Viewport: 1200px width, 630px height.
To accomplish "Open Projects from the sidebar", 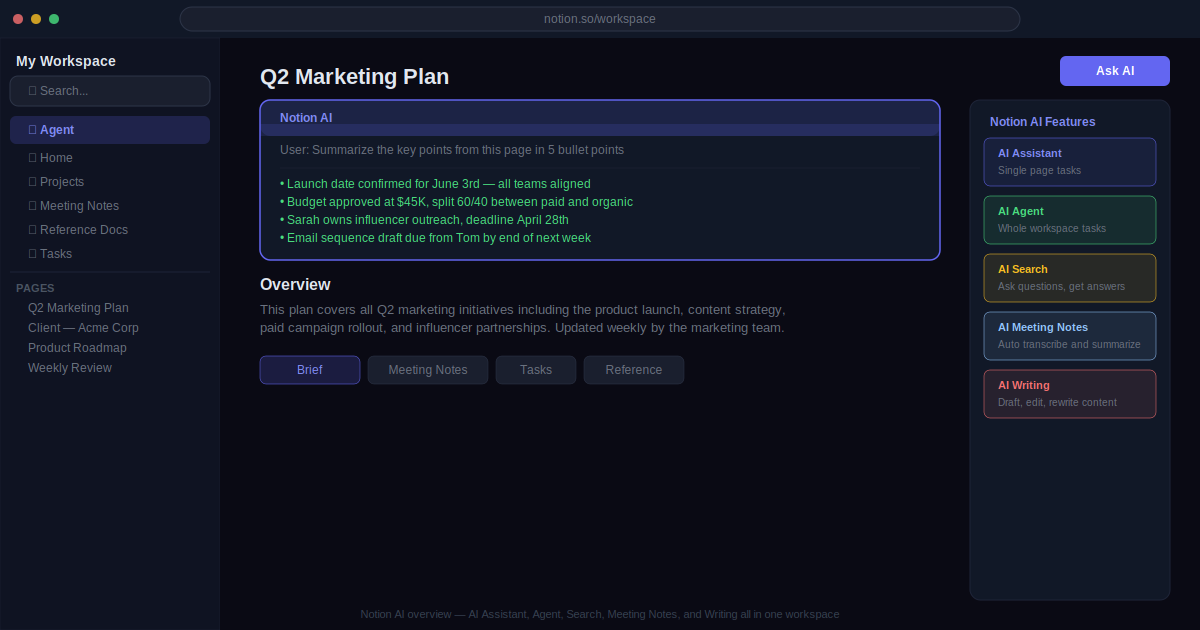I will point(110,182).
